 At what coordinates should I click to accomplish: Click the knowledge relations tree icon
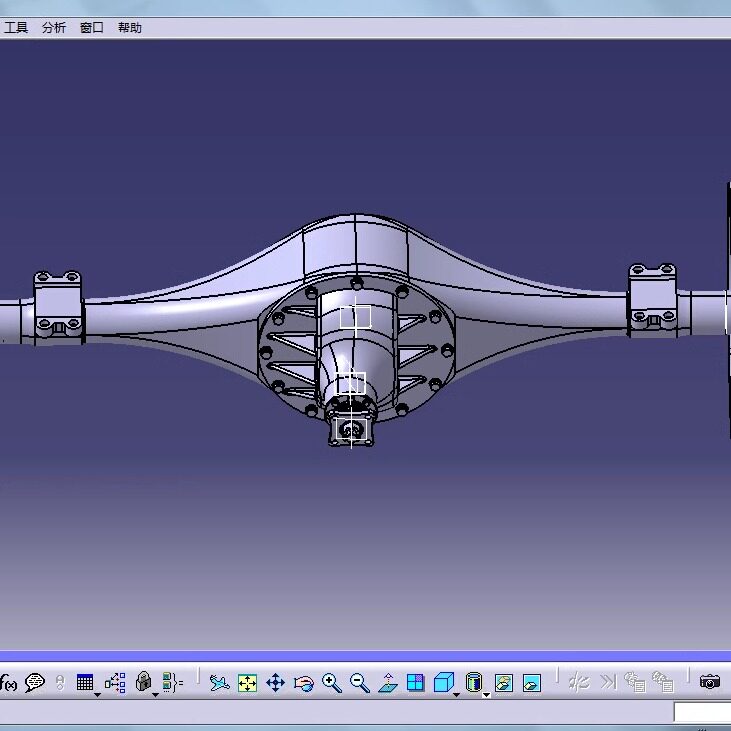click(x=115, y=683)
